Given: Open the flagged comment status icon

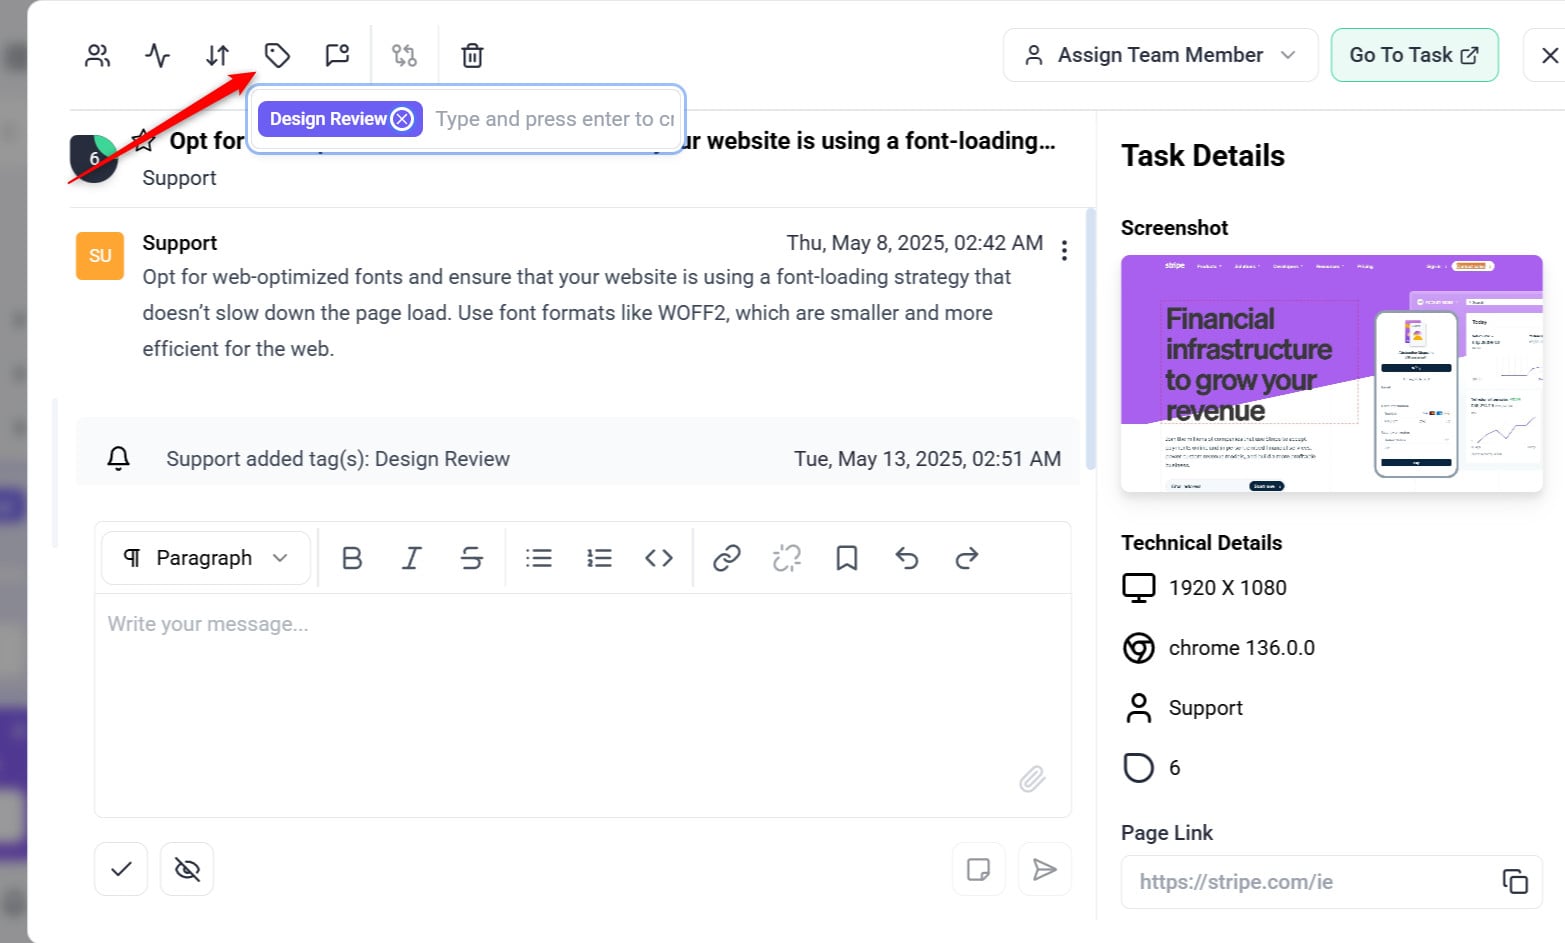Looking at the screenshot, I should (x=337, y=55).
